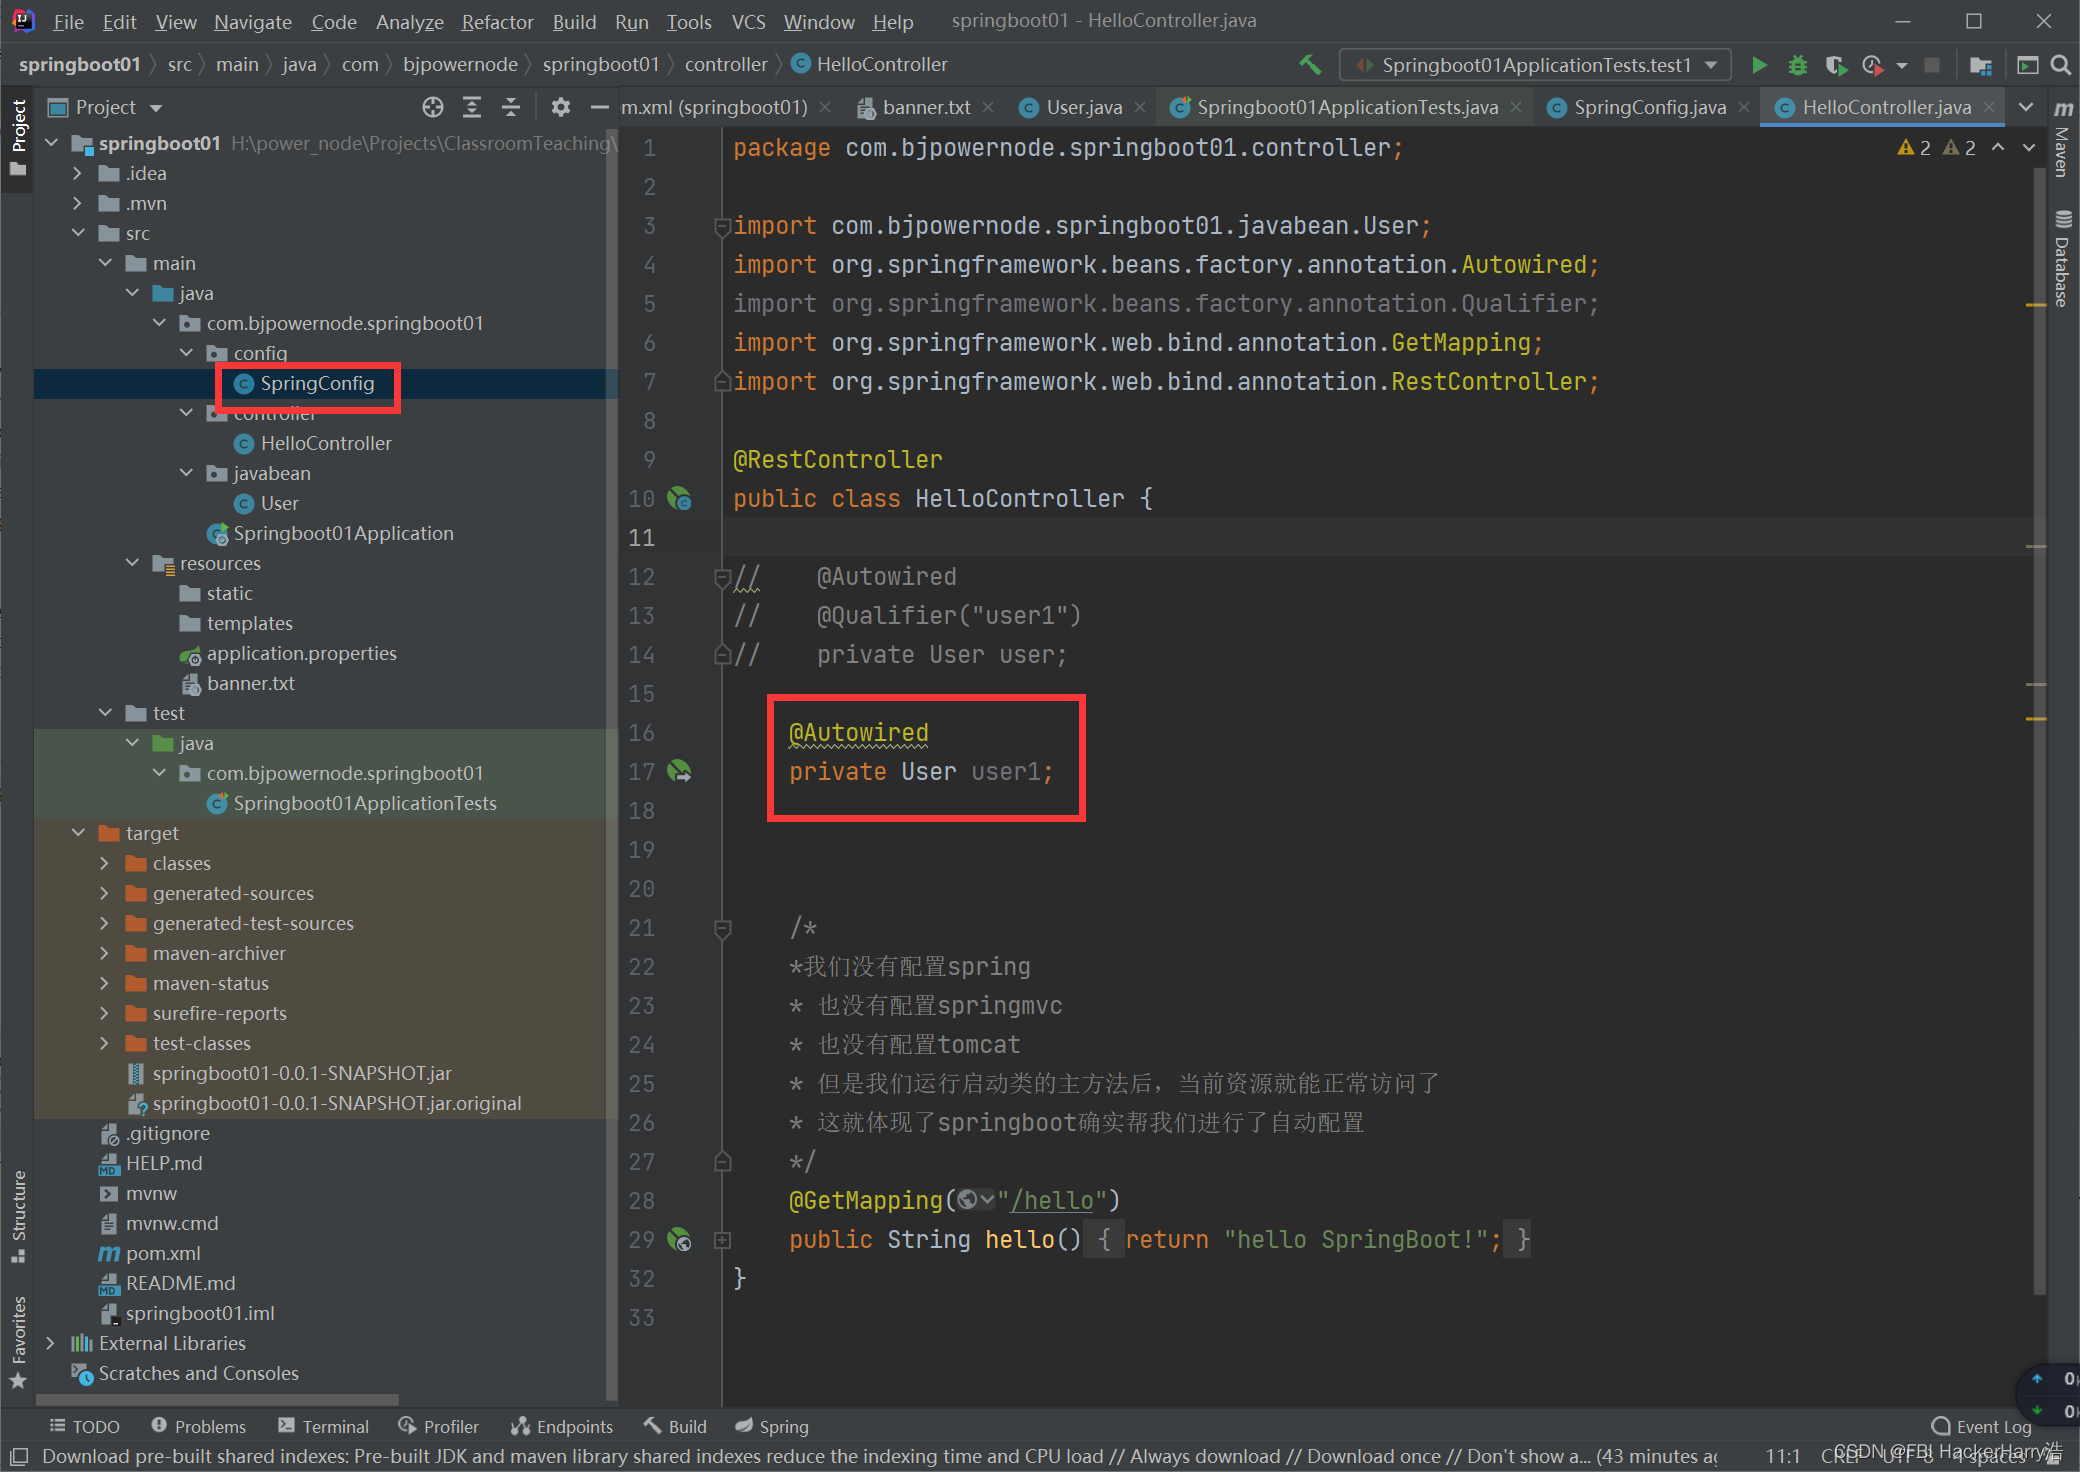The image size is (2080, 1472).
Task: Click the run gutter icon on line 10
Action: (680, 498)
